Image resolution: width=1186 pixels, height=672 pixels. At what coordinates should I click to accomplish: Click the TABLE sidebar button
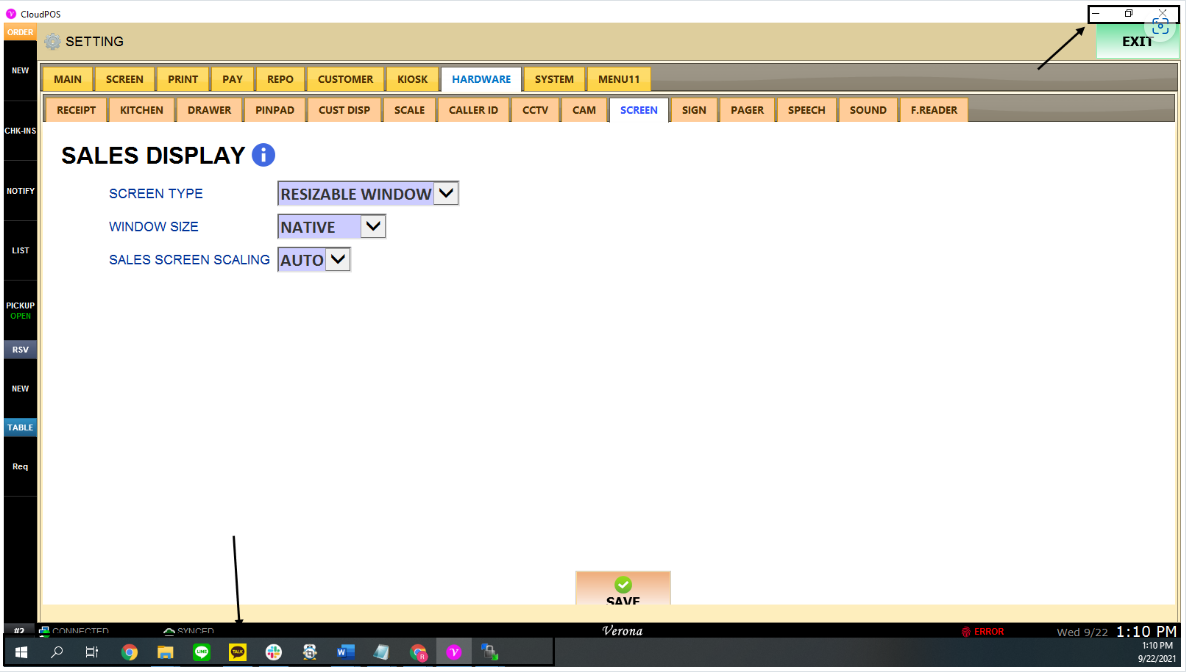point(20,428)
